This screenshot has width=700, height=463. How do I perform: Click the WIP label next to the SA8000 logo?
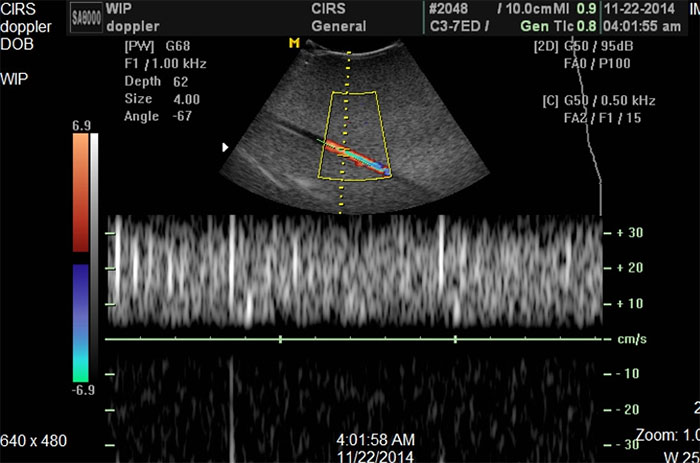point(119,8)
